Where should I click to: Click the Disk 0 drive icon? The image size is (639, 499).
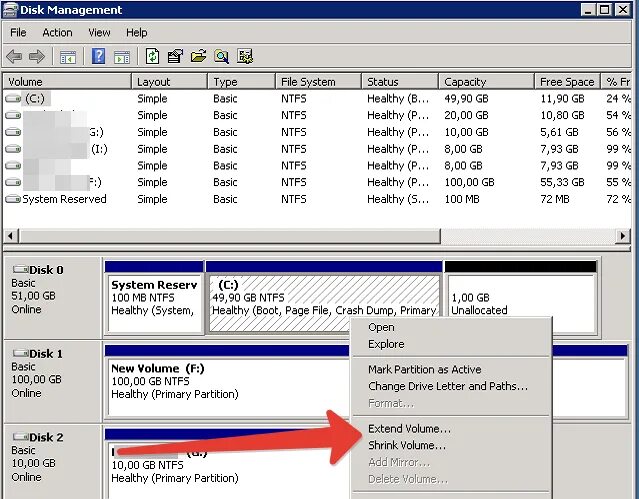click(x=20, y=269)
